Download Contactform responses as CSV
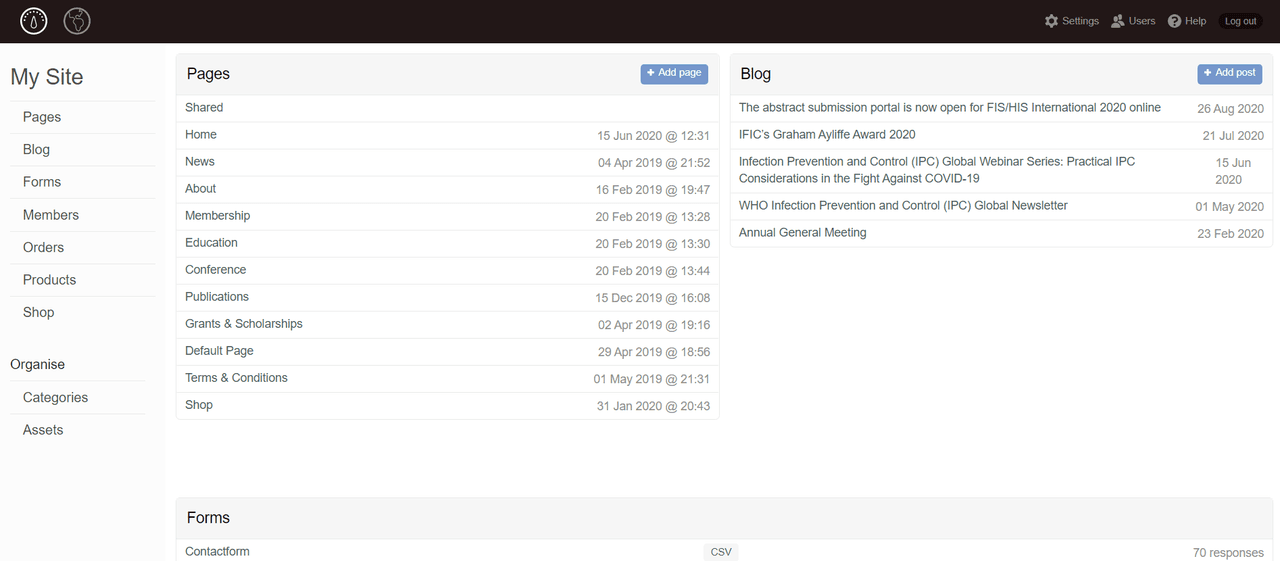The image size is (1280, 561). coord(720,552)
